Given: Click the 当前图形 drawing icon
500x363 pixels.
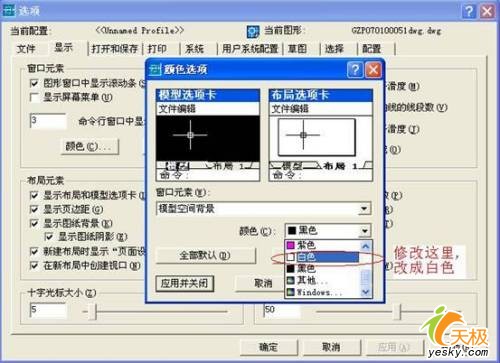Looking at the screenshot, I should (252, 32).
